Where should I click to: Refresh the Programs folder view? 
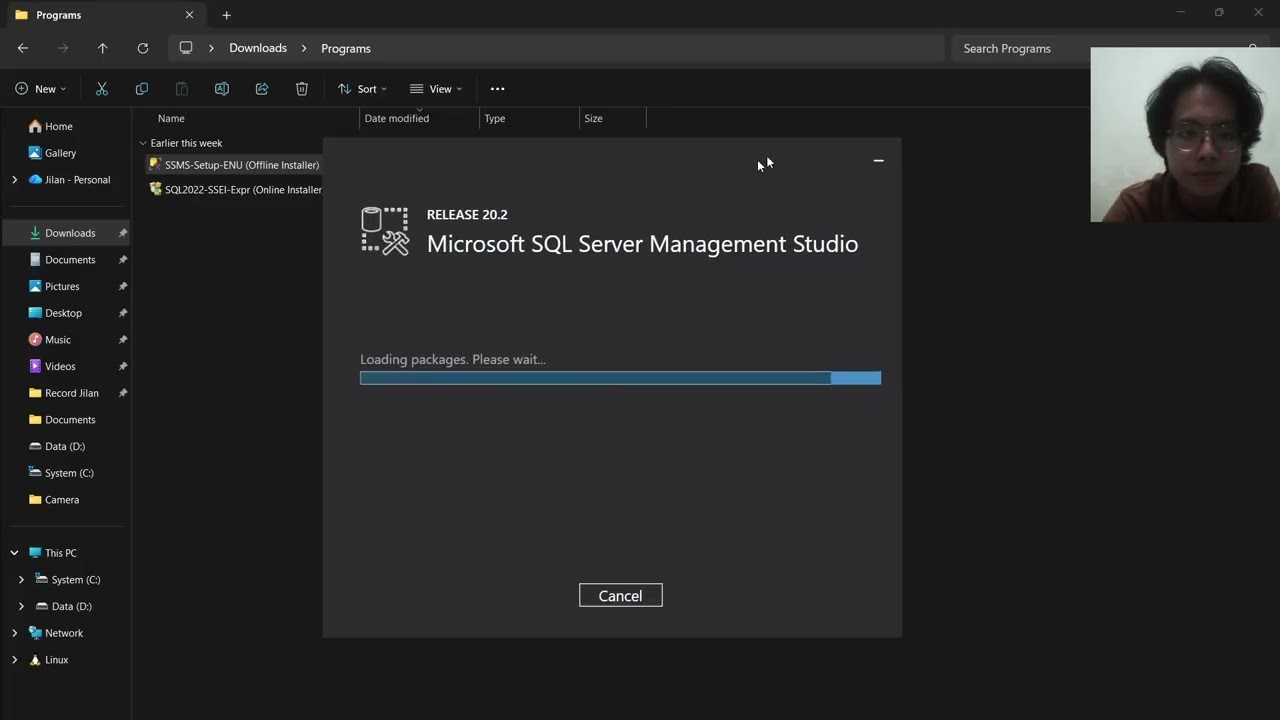[x=142, y=48]
